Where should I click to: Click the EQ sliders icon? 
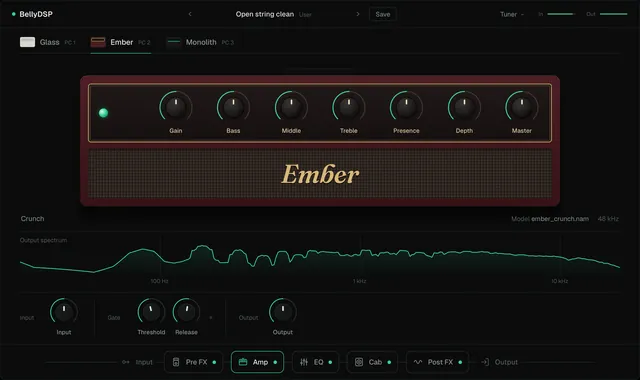pyautogui.click(x=304, y=362)
